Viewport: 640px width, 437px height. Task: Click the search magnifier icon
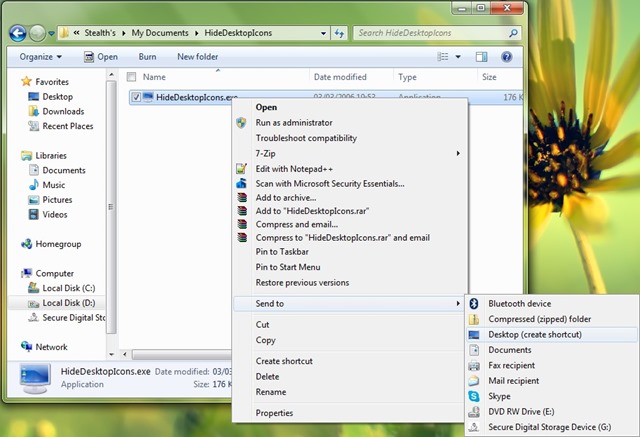(x=513, y=33)
